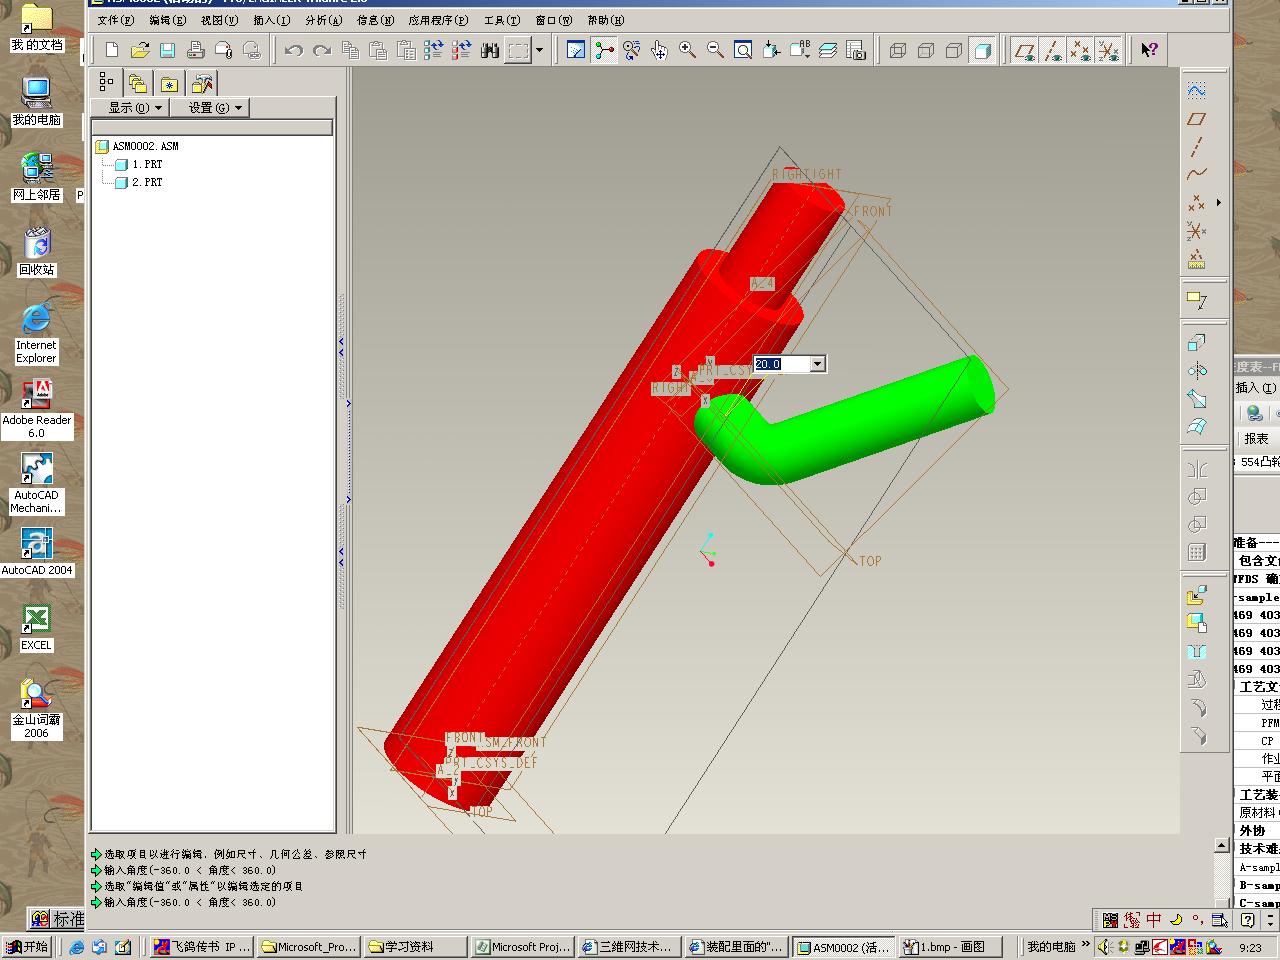This screenshot has width=1280, height=960.
Task: Click the zoom out magnifier icon
Action: pos(716,50)
